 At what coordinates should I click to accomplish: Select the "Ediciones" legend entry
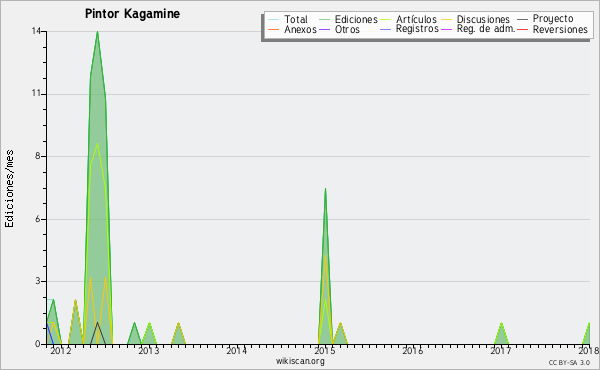(348, 19)
